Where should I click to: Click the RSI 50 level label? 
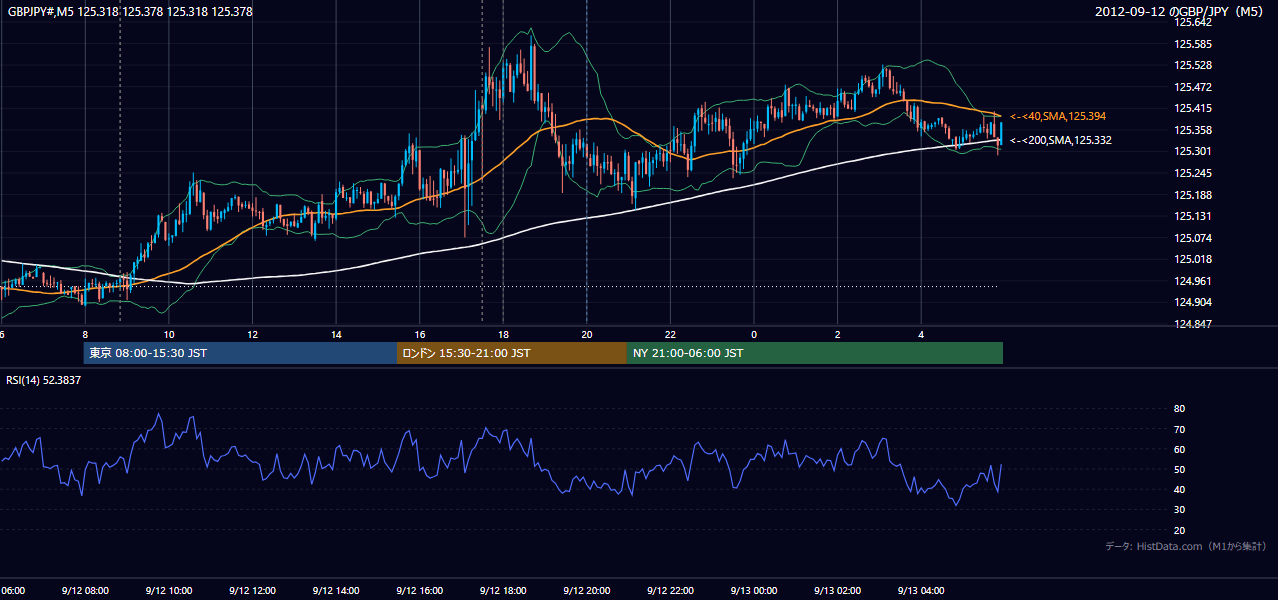[1179, 469]
